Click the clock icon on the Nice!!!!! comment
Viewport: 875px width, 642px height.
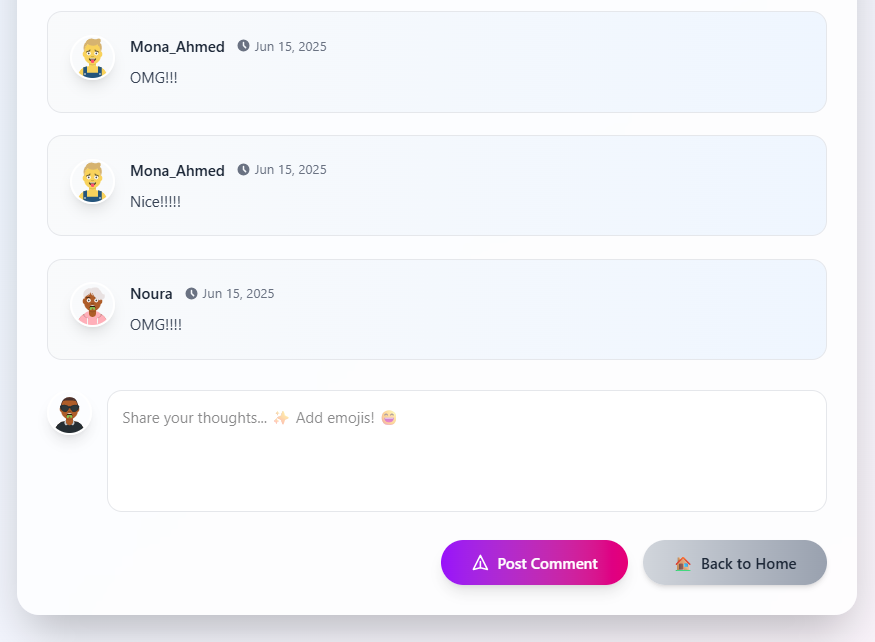tap(243, 169)
